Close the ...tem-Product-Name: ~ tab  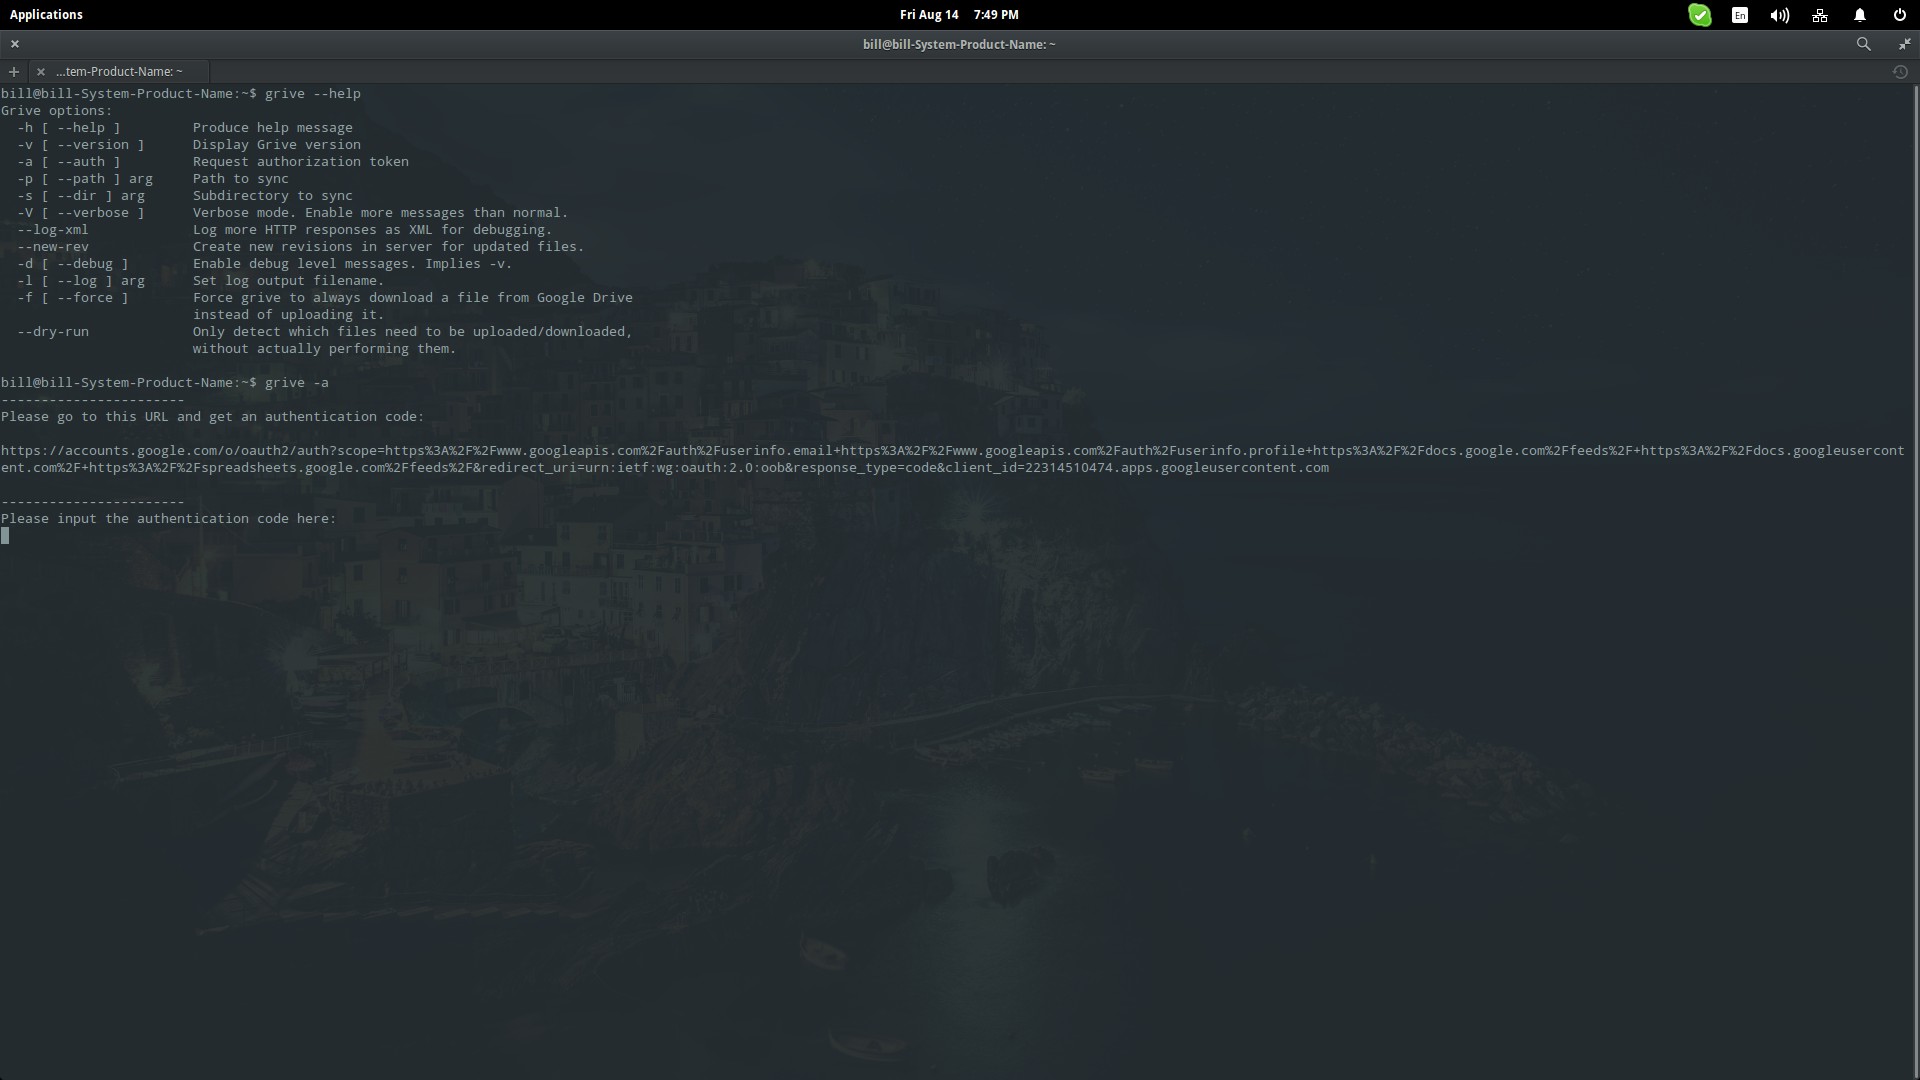click(40, 72)
